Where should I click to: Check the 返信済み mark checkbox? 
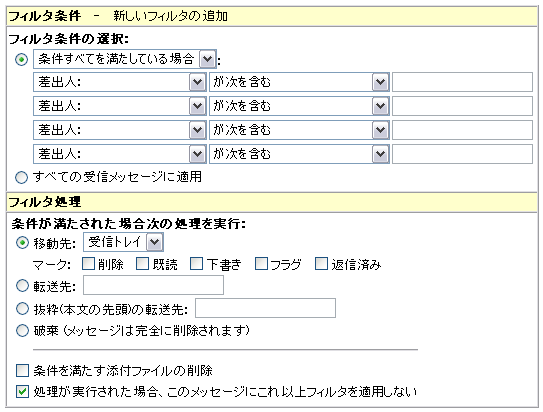click(x=321, y=263)
